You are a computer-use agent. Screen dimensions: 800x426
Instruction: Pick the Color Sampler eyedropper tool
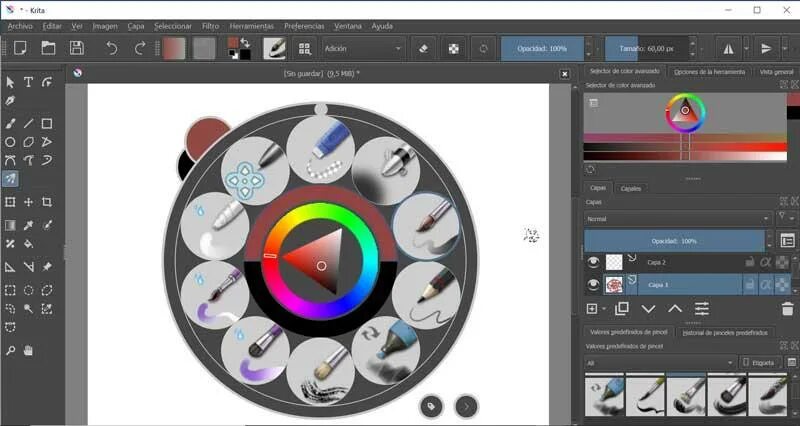[x=29, y=225]
